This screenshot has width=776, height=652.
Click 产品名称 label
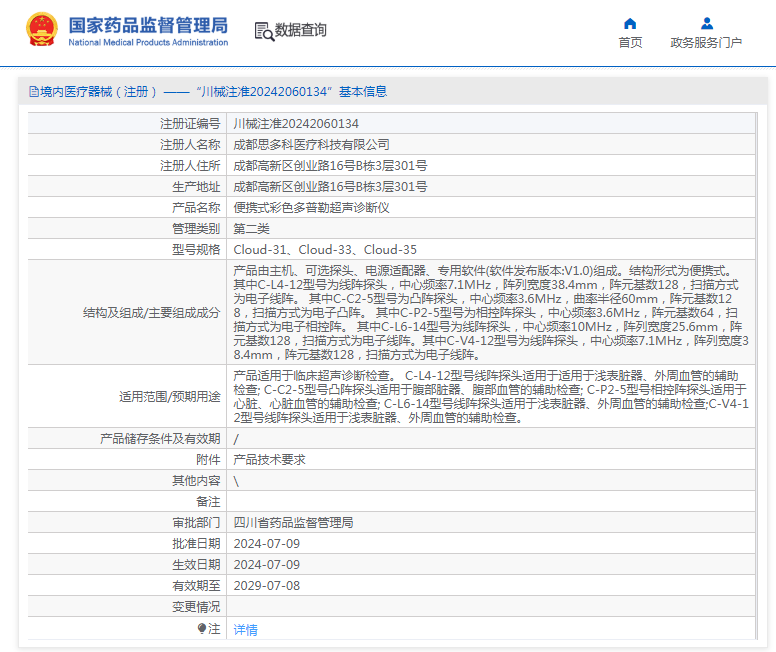click(x=196, y=207)
